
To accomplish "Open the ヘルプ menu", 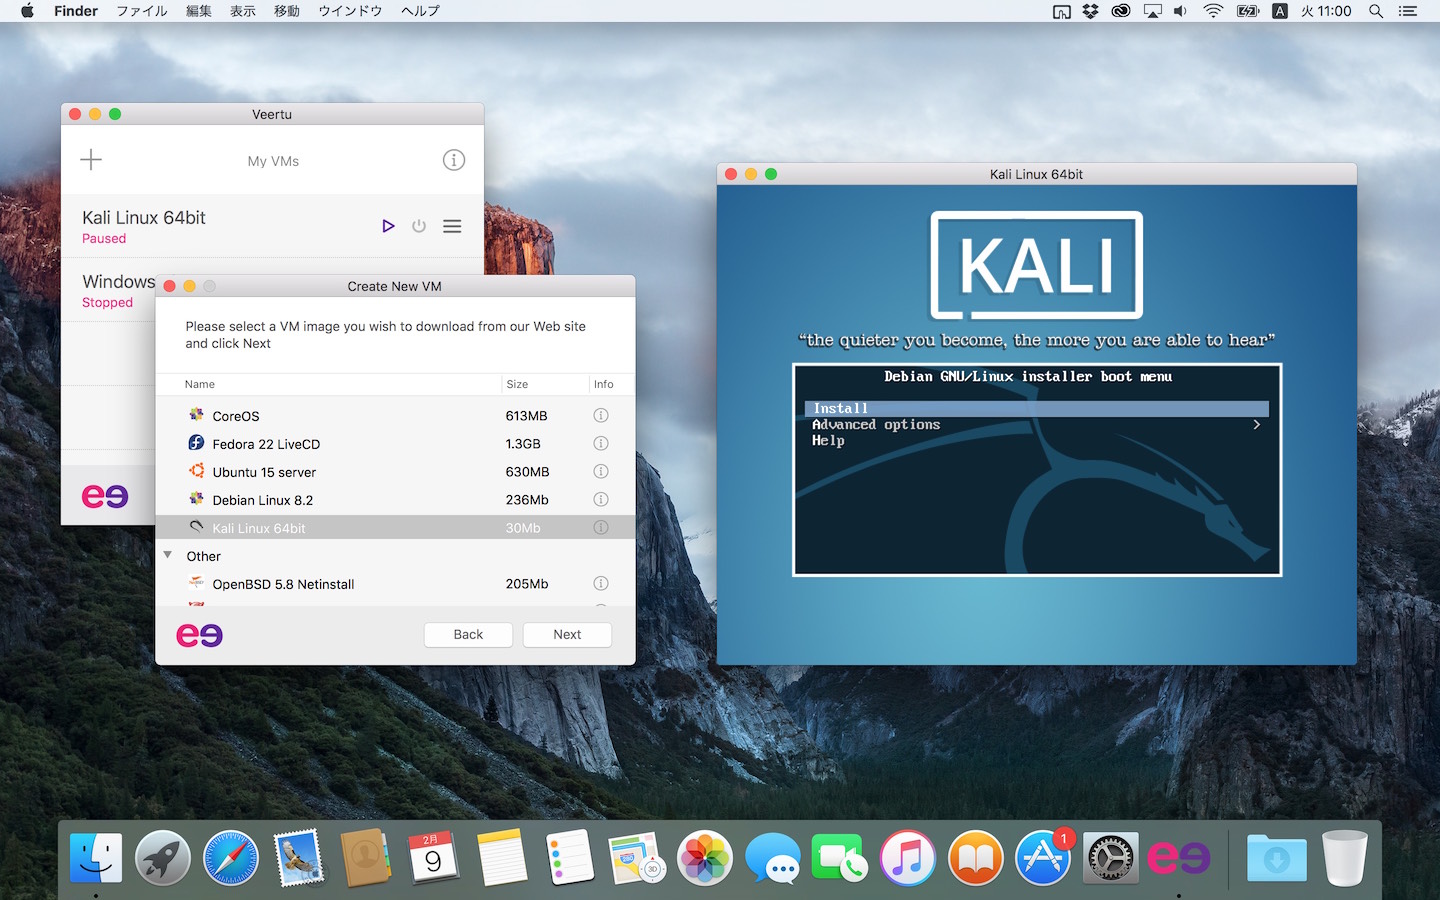I will click(x=420, y=11).
